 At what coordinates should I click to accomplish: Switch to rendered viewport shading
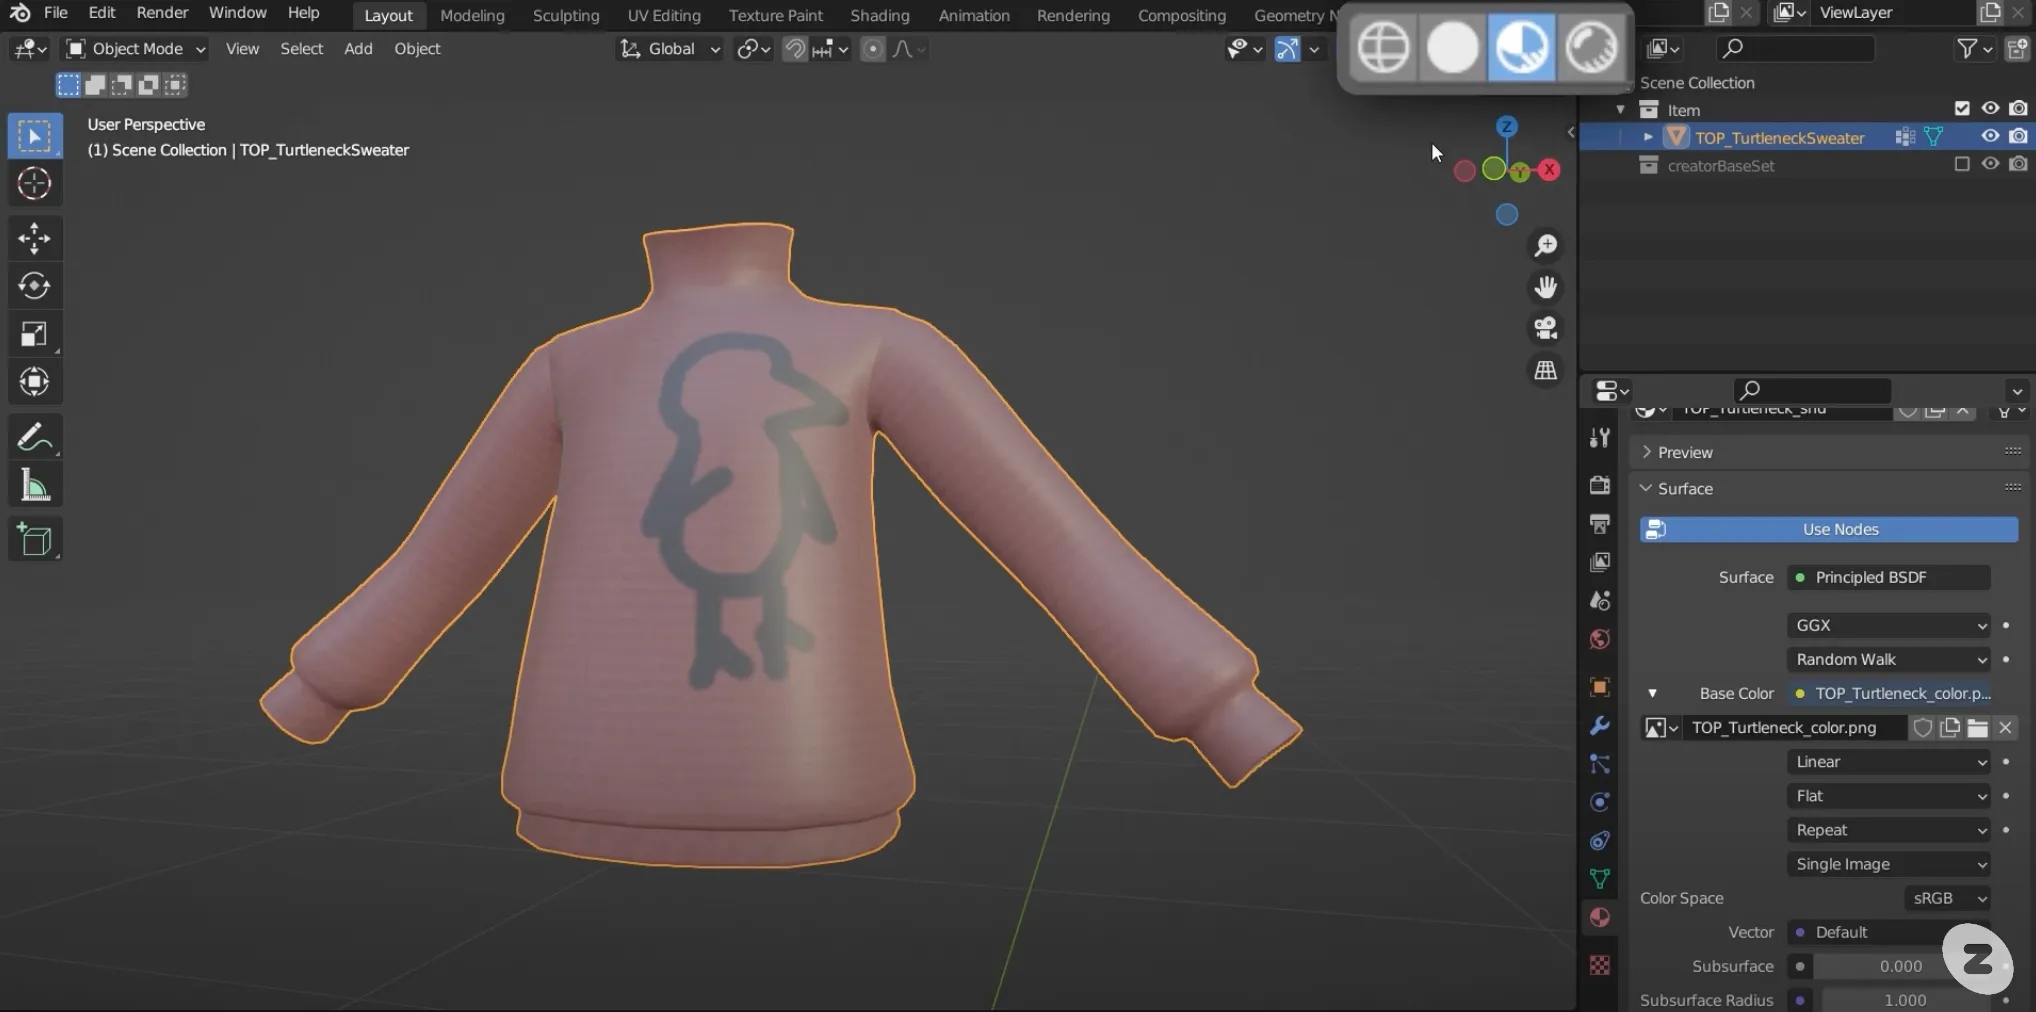click(x=1590, y=47)
